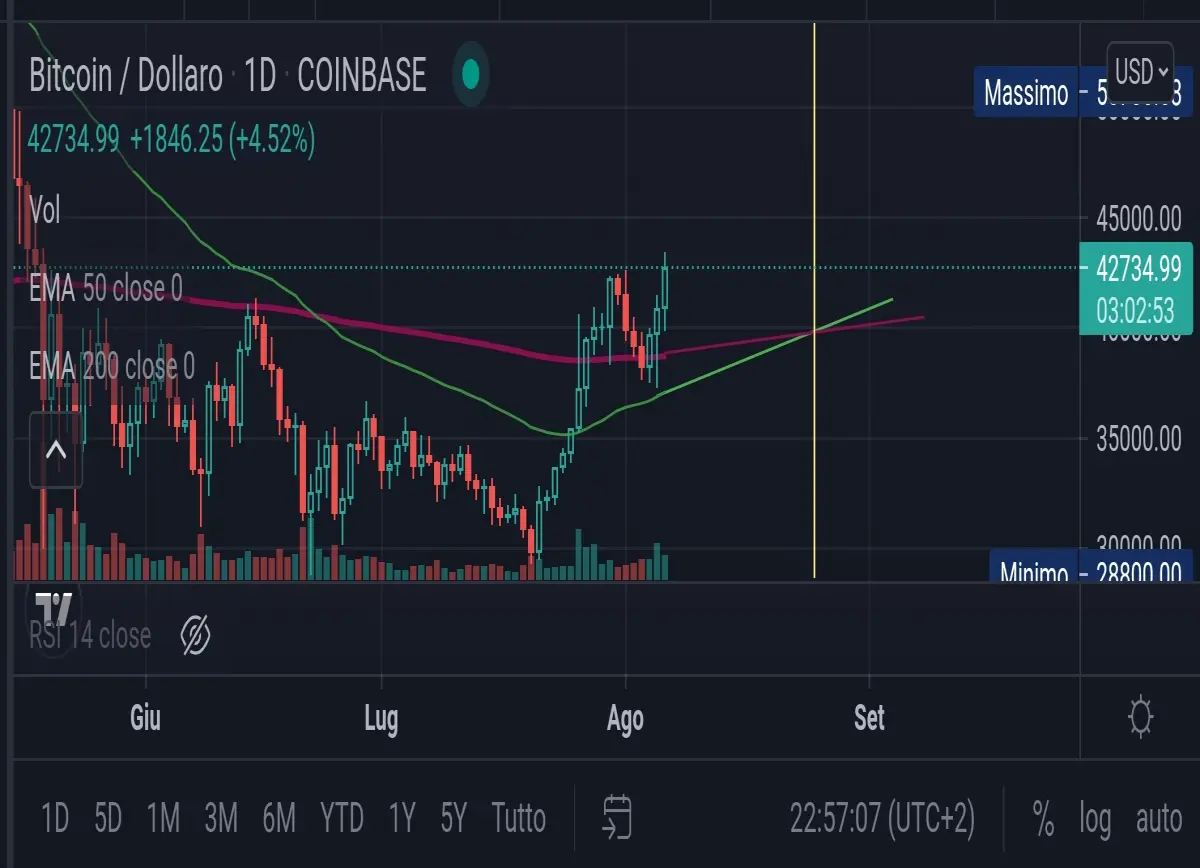The height and width of the screenshot is (868, 1200).
Task: Select the YTD time range
Action: coord(342,819)
